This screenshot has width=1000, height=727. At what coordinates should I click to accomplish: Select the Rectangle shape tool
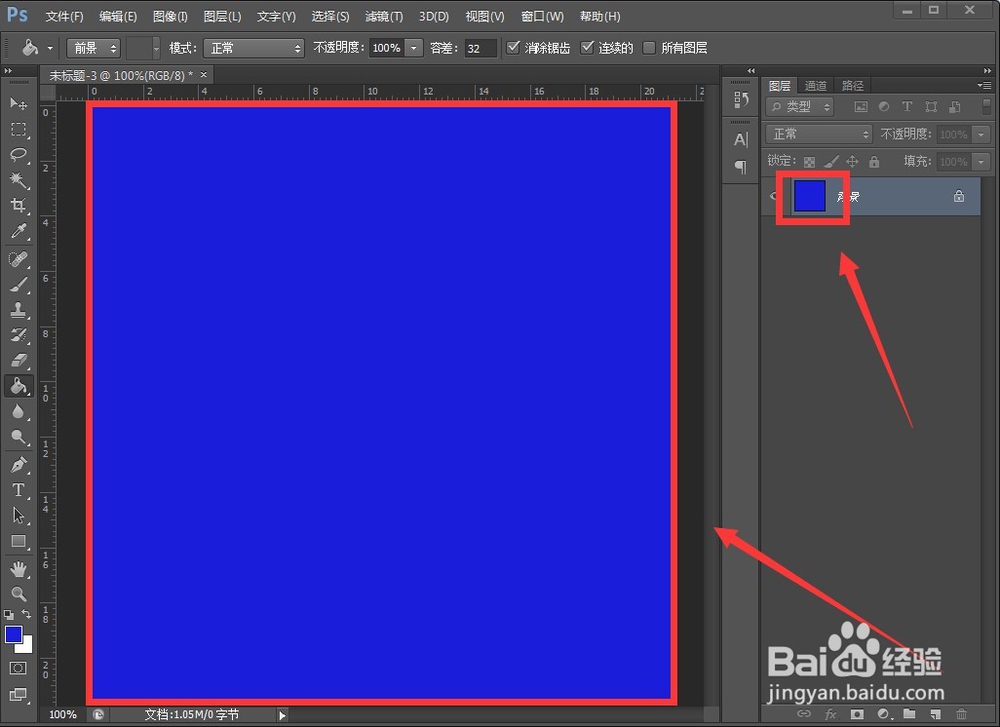click(x=18, y=541)
